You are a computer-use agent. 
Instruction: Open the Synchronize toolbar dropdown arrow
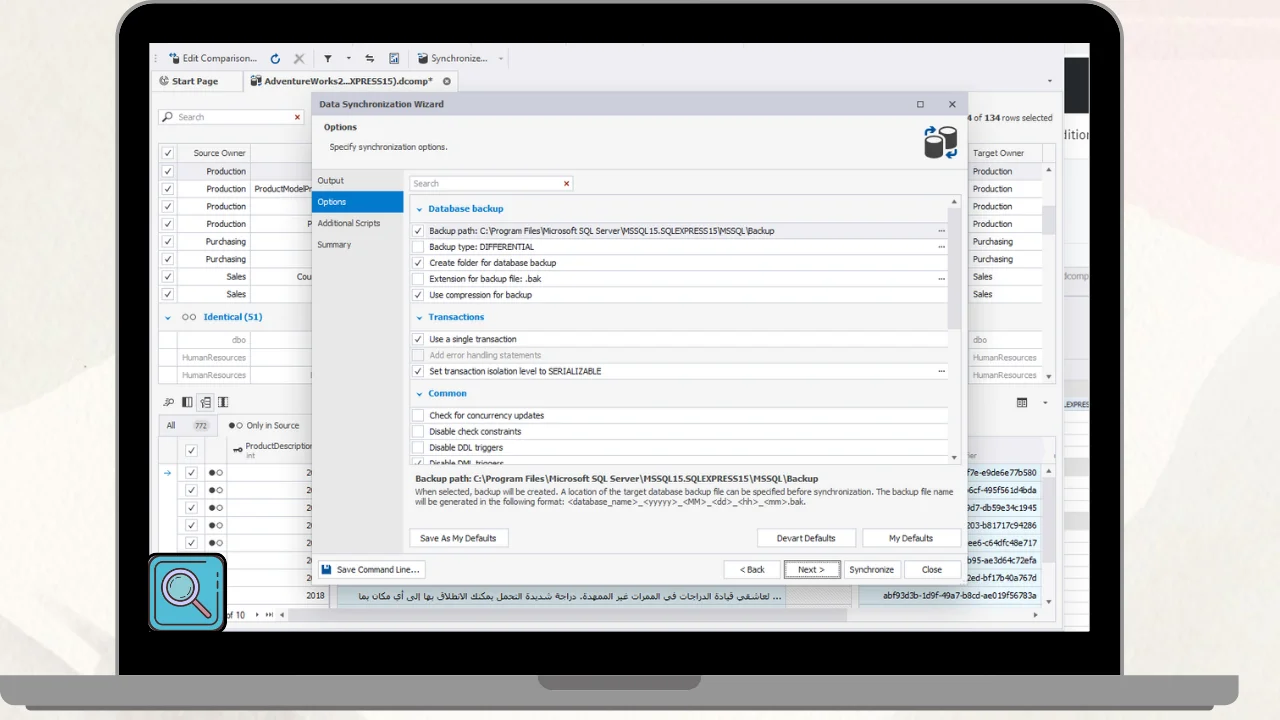(x=501, y=59)
